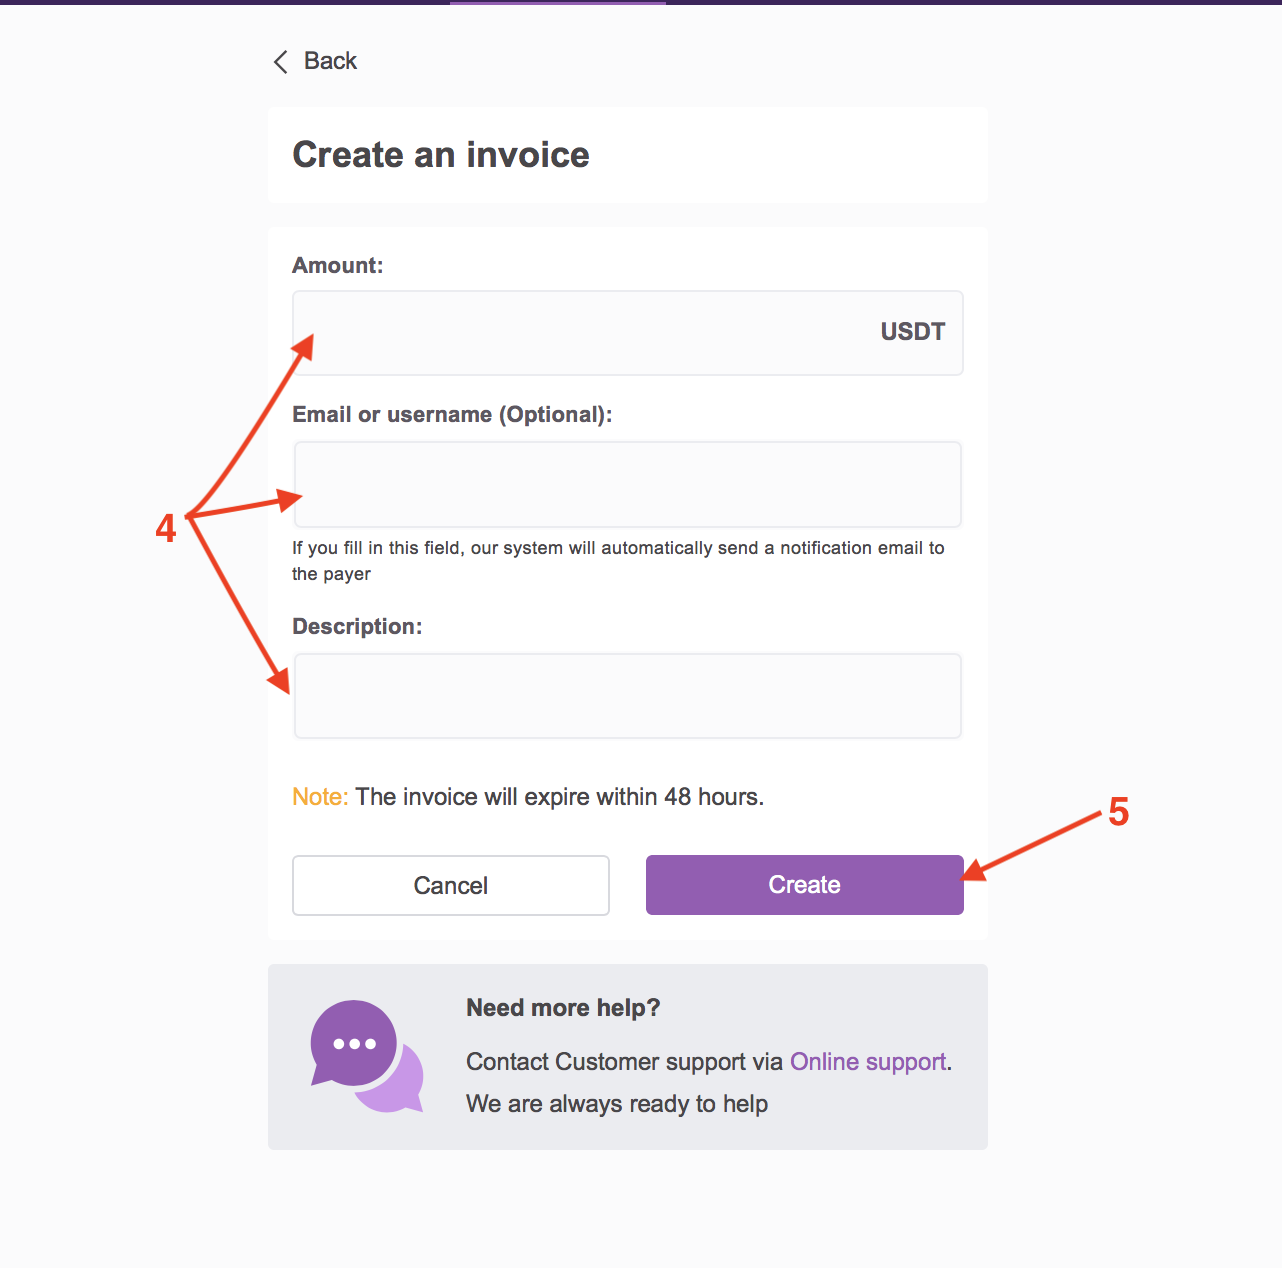Click the 'Need more help?' heading
Image resolution: width=1282 pixels, height=1268 pixels.
click(563, 1008)
